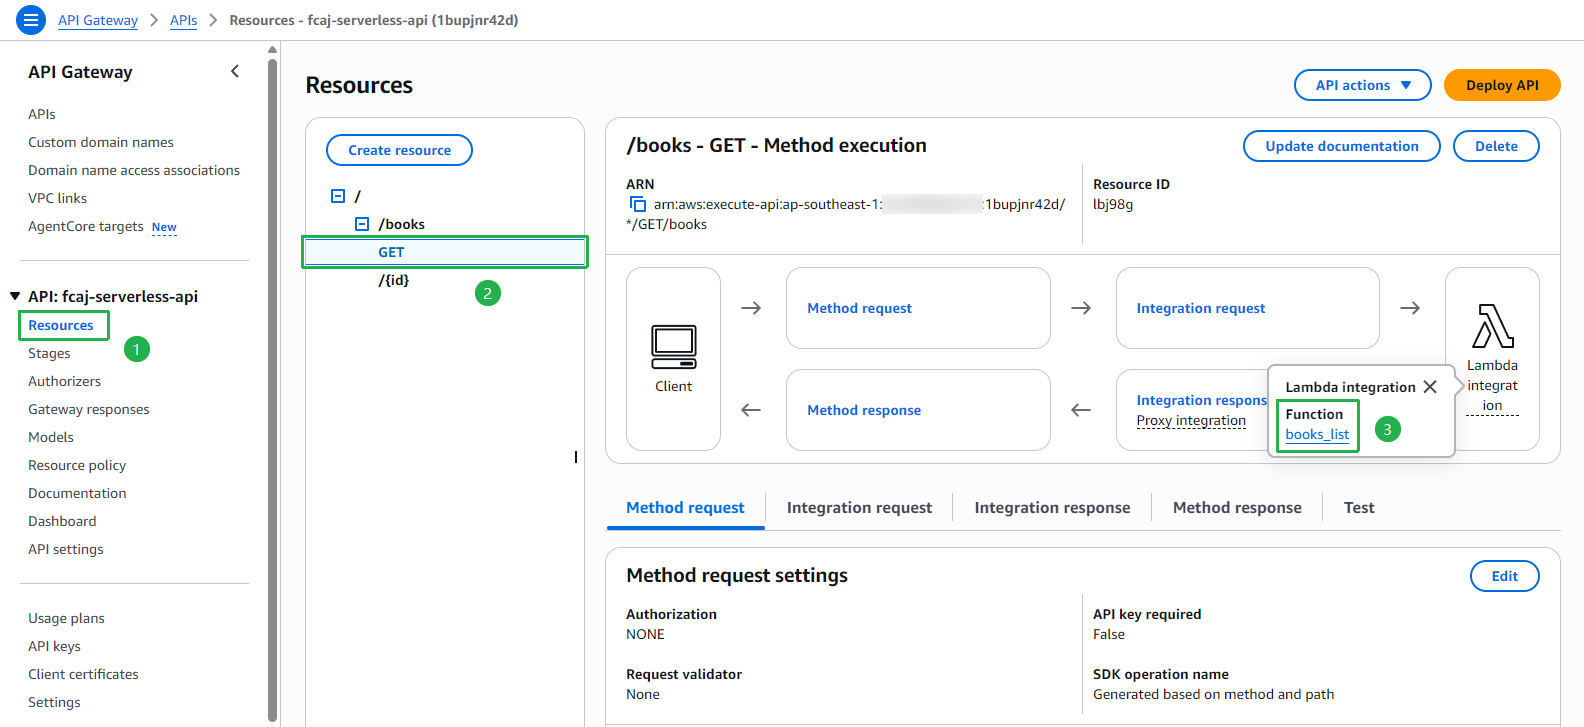
Task: Switch to the Method request tab
Action: click(x=685, y=508)
